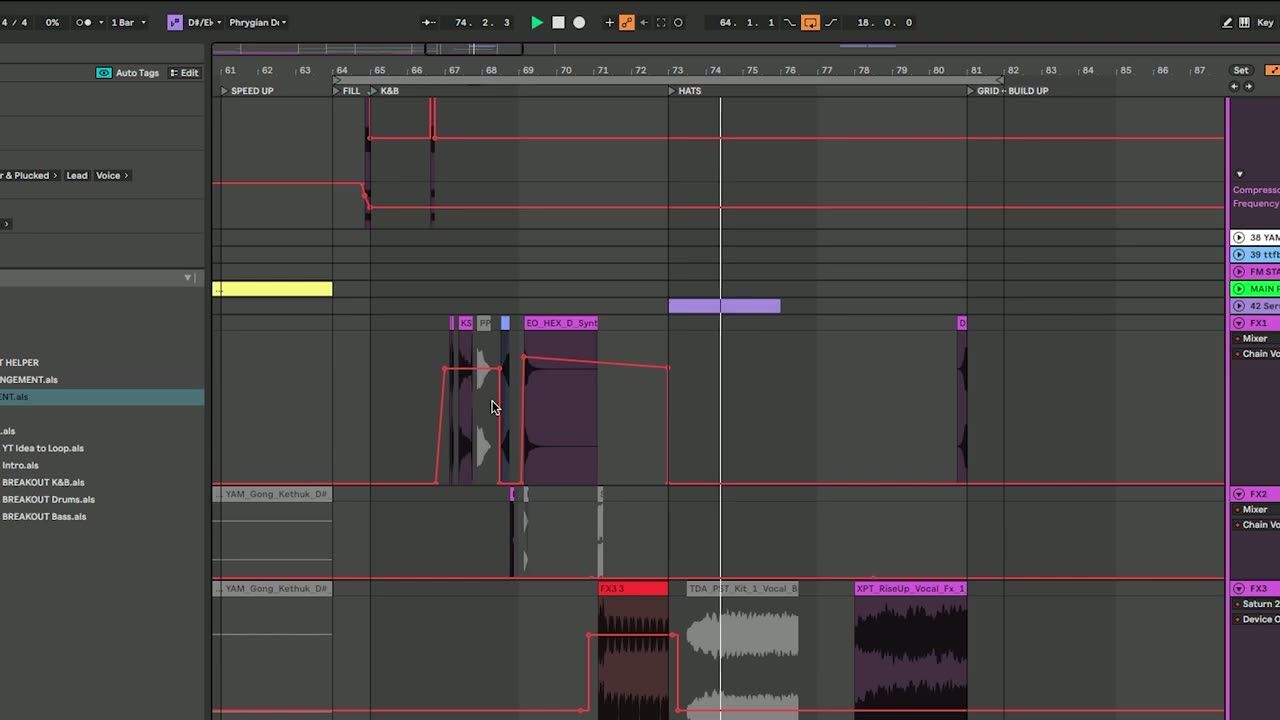Toggle the Follow playback icon
This screenshot has width=1280, height=720.
click(429, 22)
